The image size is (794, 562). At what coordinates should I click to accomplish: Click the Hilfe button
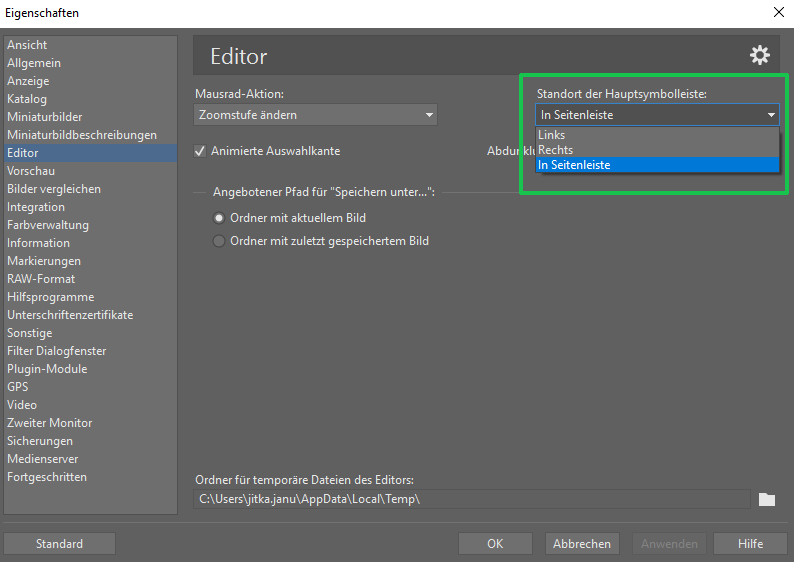(x=750, y=544)
